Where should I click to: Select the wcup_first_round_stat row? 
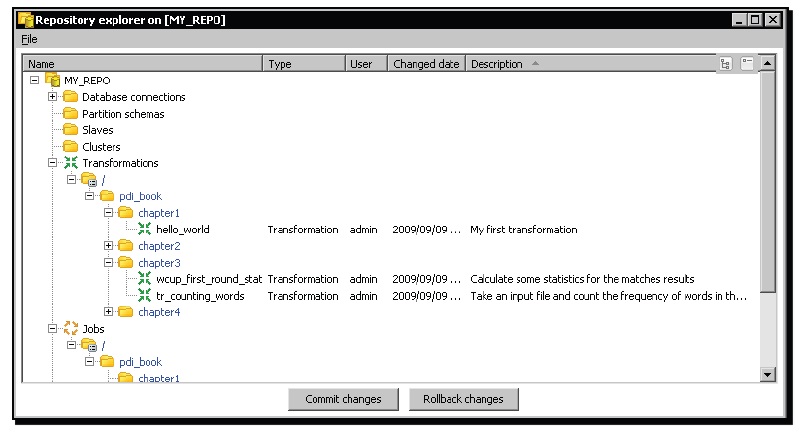391,279
